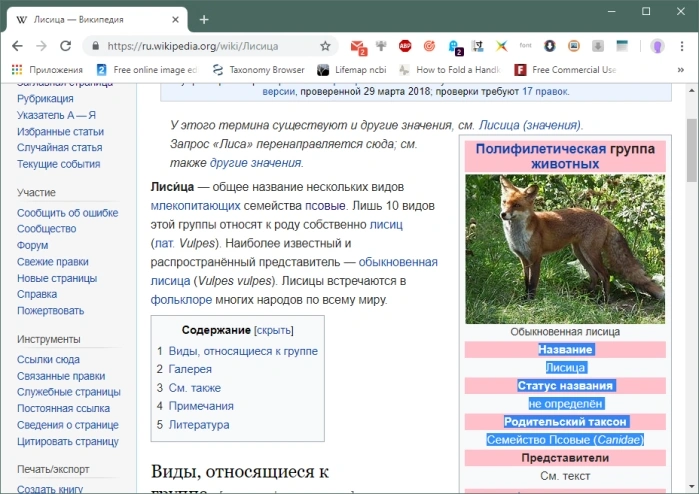Open Связанные правки
Screen dimensions: 699x494
point(61,376)
